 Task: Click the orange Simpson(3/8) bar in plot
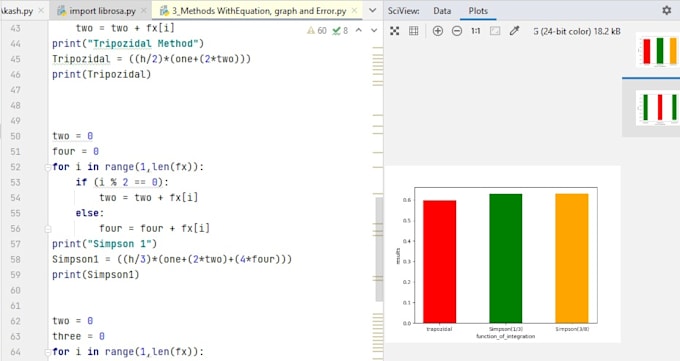point(572,259)
